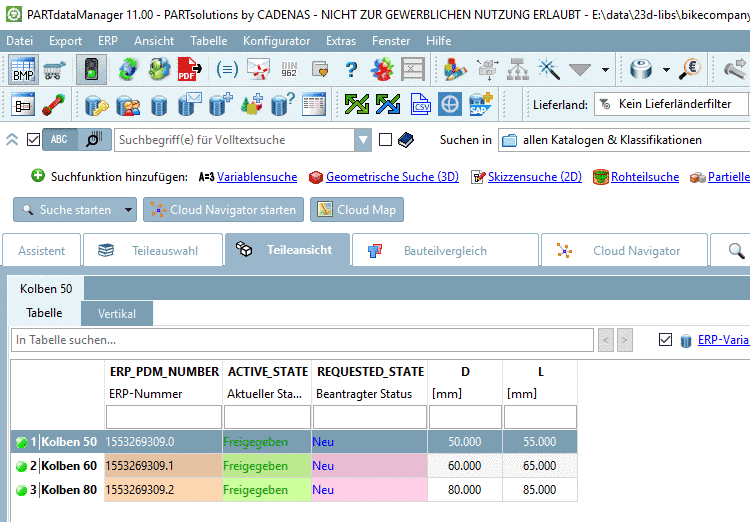Click the BMP table export icon
This screenshot has width=750, height=522.
point(23,70)
